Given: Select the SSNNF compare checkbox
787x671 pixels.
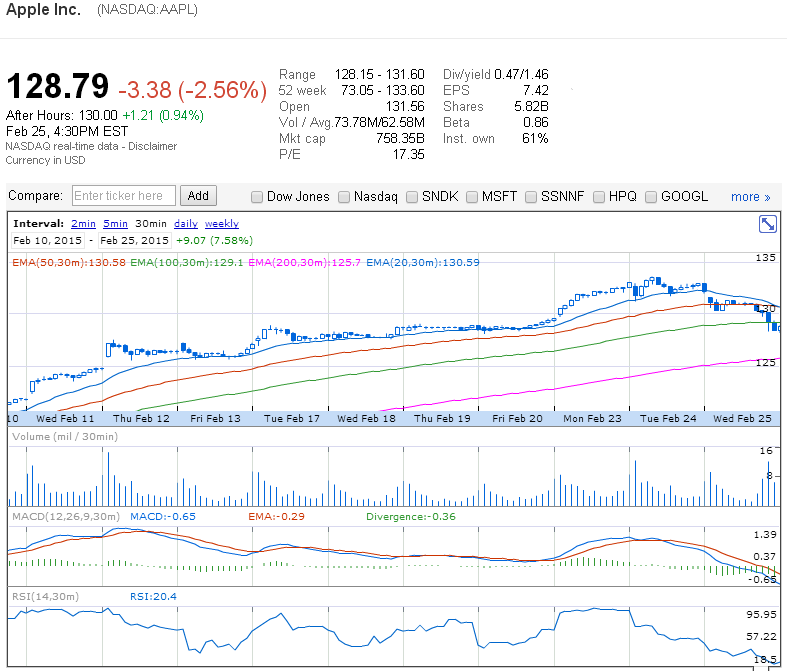Looking at the screenshot, I should click(531, 197).
